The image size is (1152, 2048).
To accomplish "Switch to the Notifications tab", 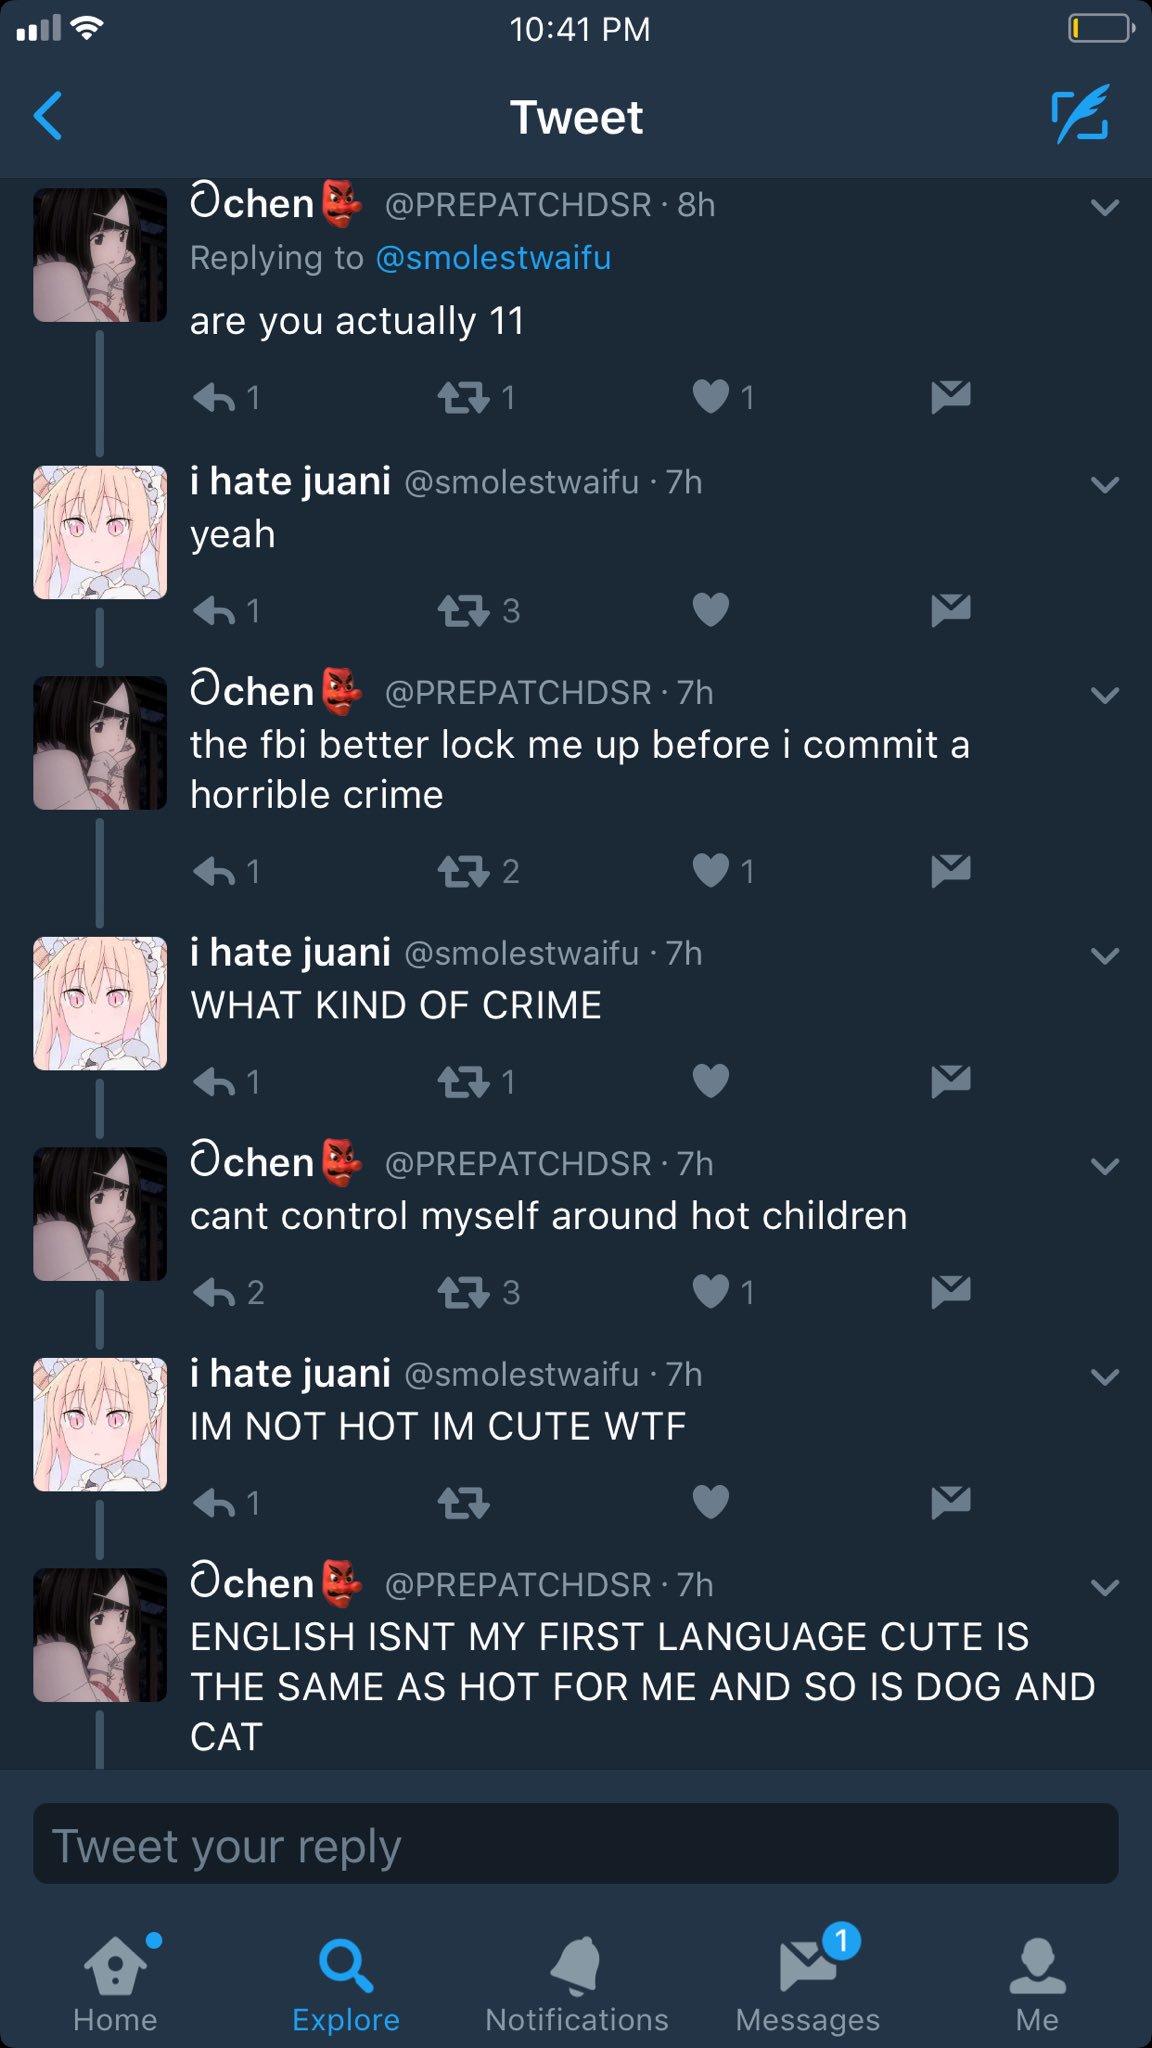I will (576, 1984).
